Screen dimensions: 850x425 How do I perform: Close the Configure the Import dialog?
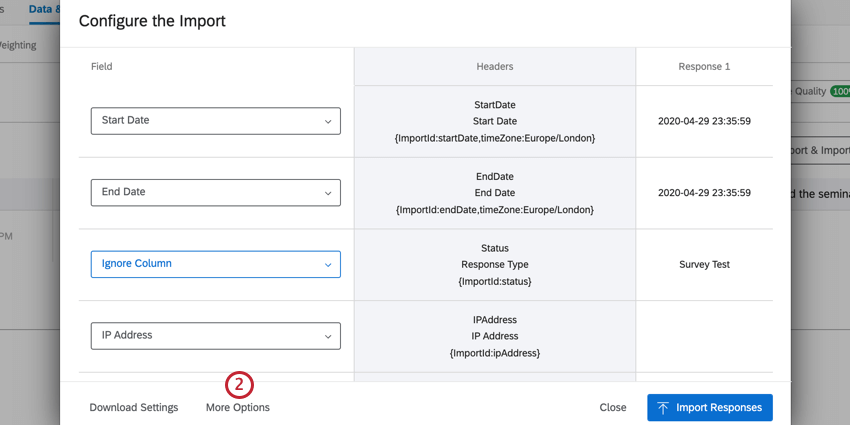click(x=613, y=408)
